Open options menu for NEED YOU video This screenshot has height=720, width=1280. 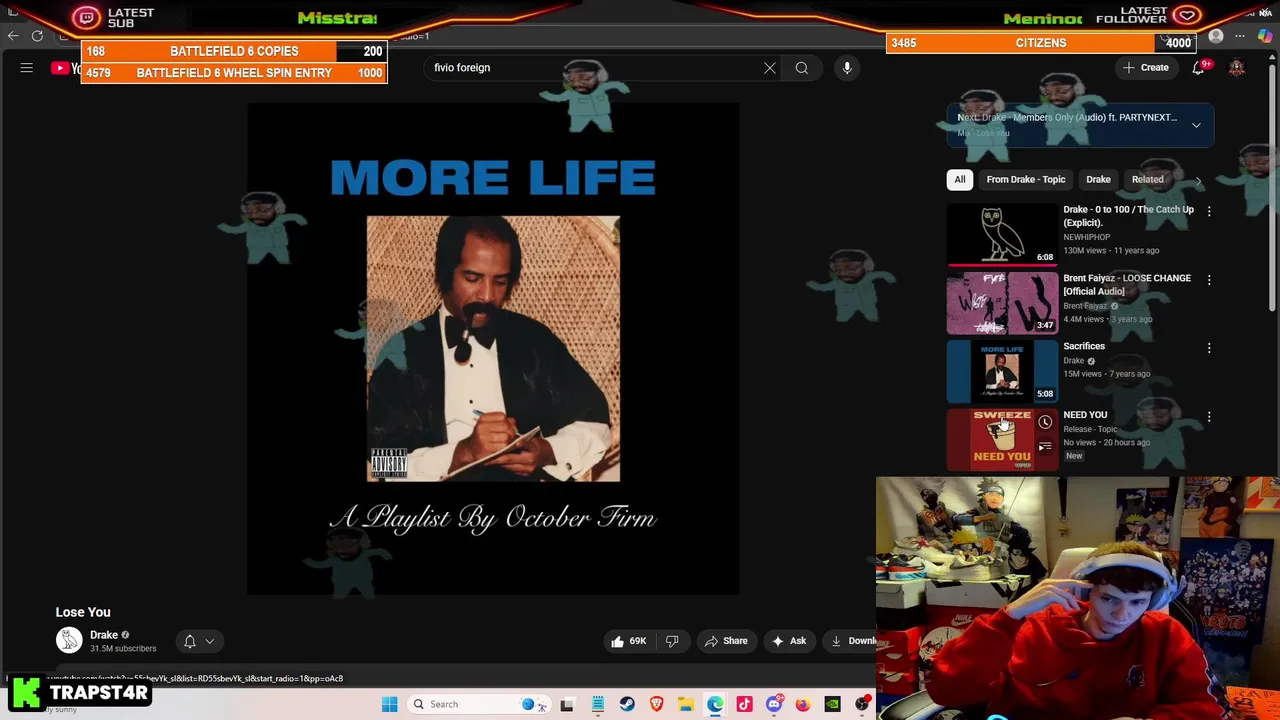[x=1209, y=417]
